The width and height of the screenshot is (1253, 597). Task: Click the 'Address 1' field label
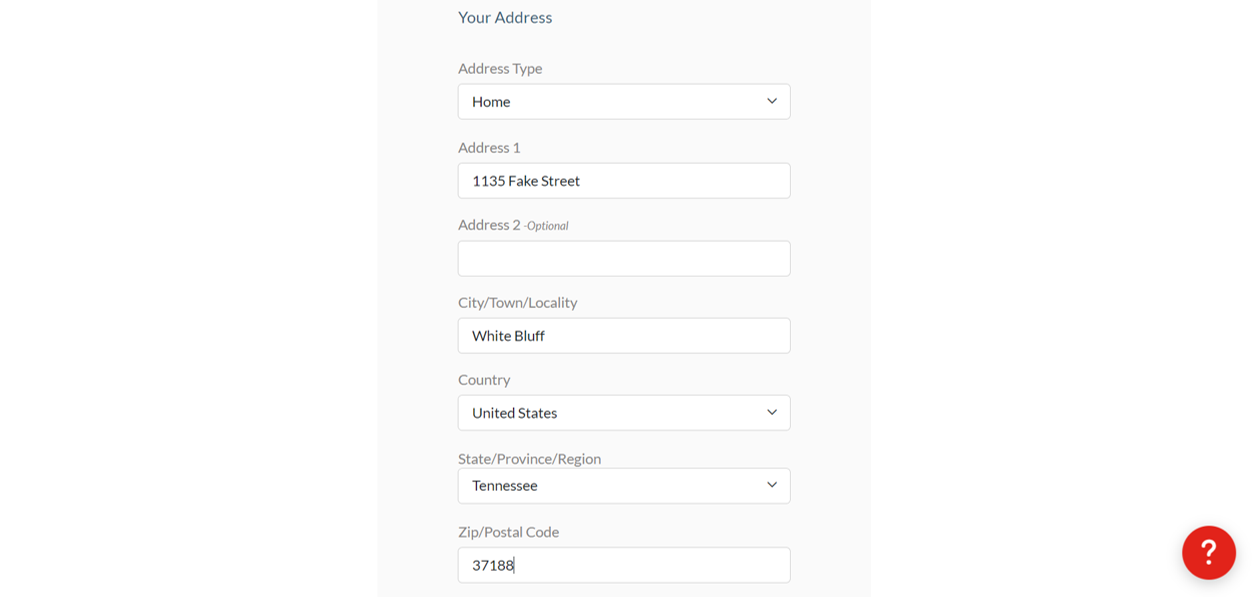pos(489,147)
